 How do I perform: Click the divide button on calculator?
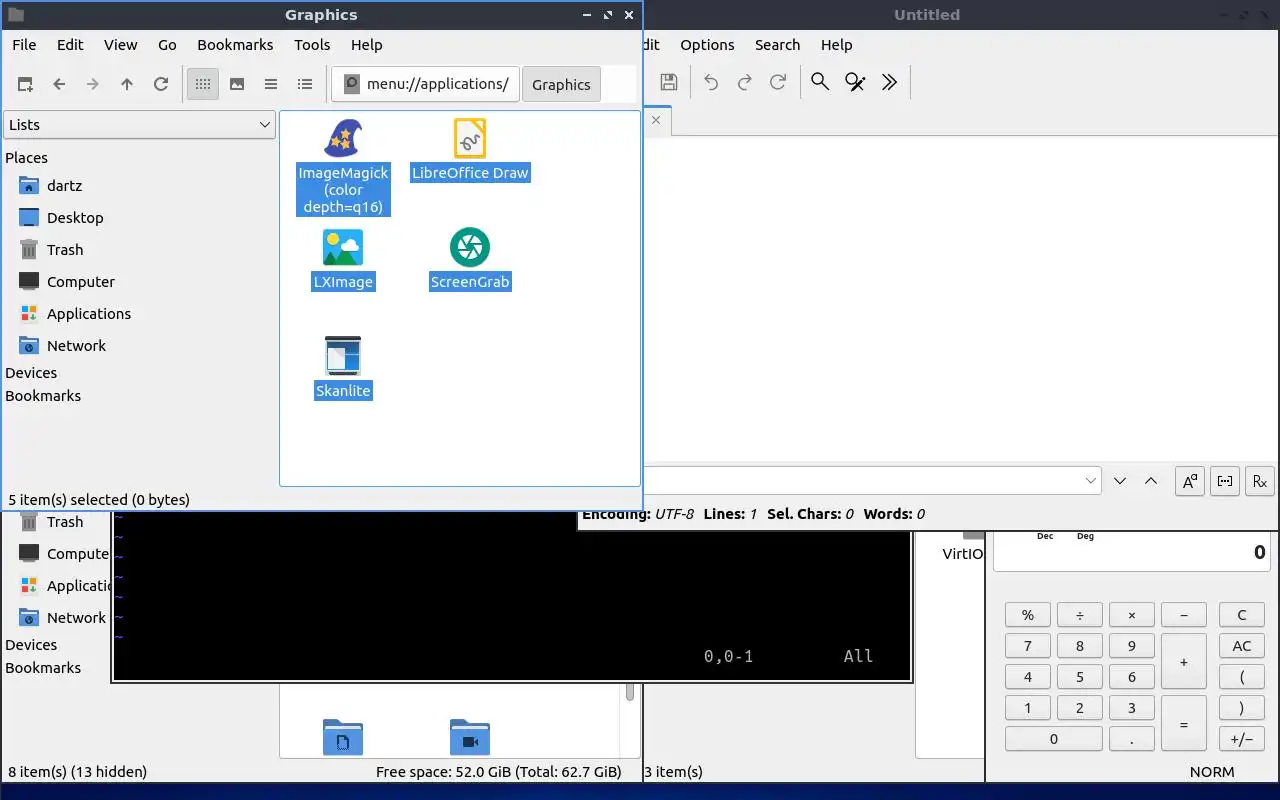[x=1080, y=615]
